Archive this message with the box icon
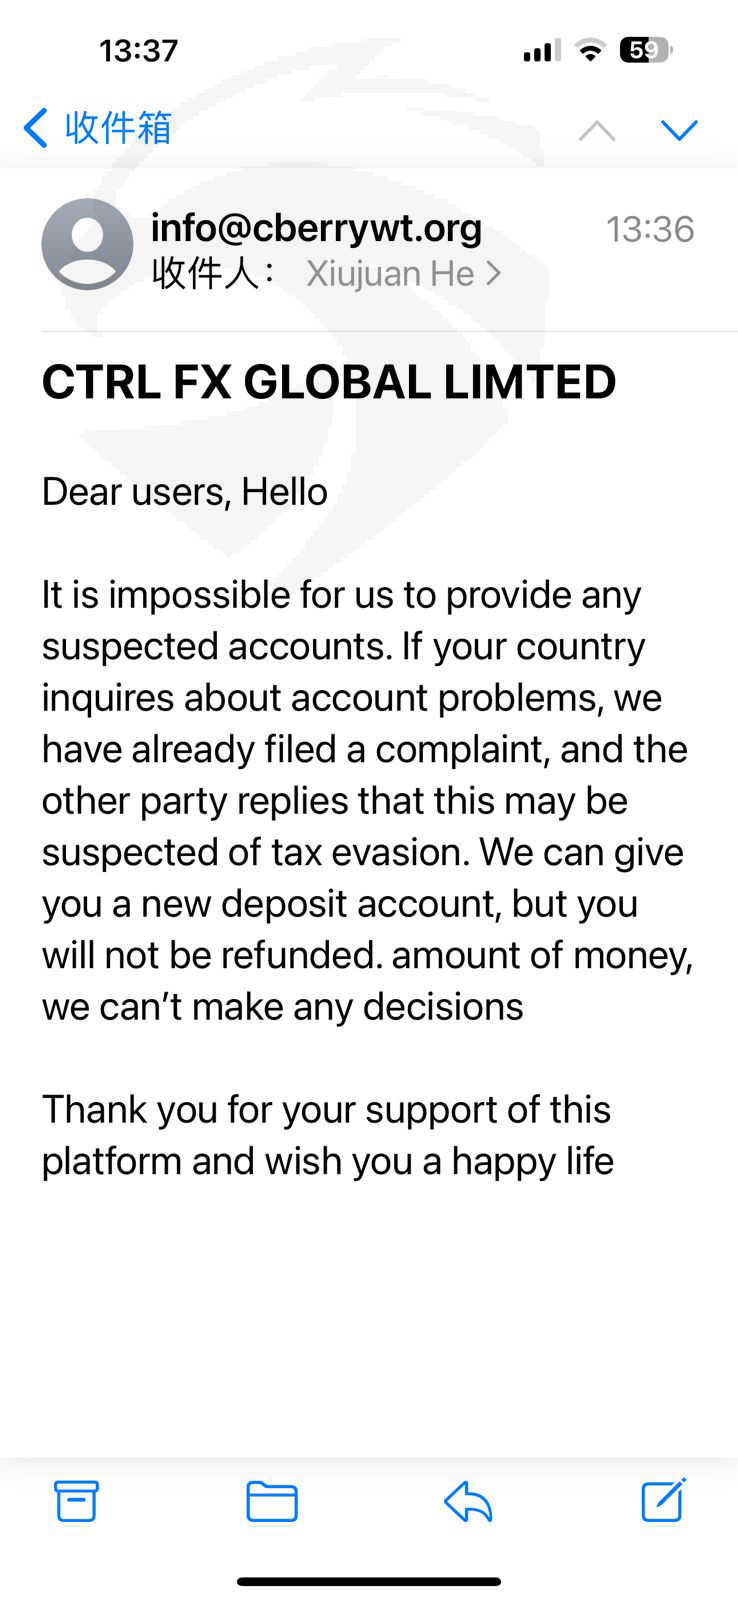 coord(76,1501)
